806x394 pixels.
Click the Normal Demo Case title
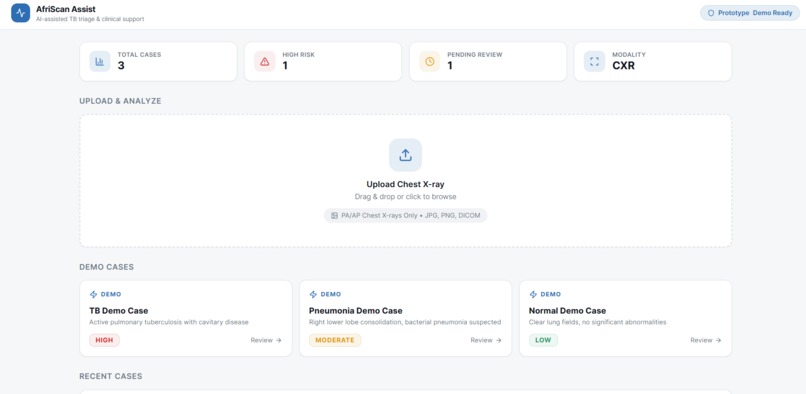click(567, 311)
